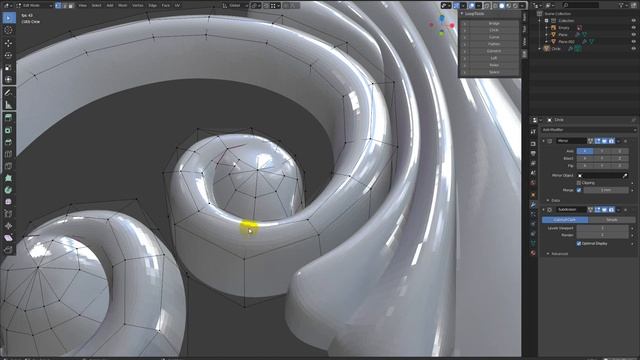Screen dimensions: 640x360
Task: Select Simple subdivision type
Action: (611, 220)
